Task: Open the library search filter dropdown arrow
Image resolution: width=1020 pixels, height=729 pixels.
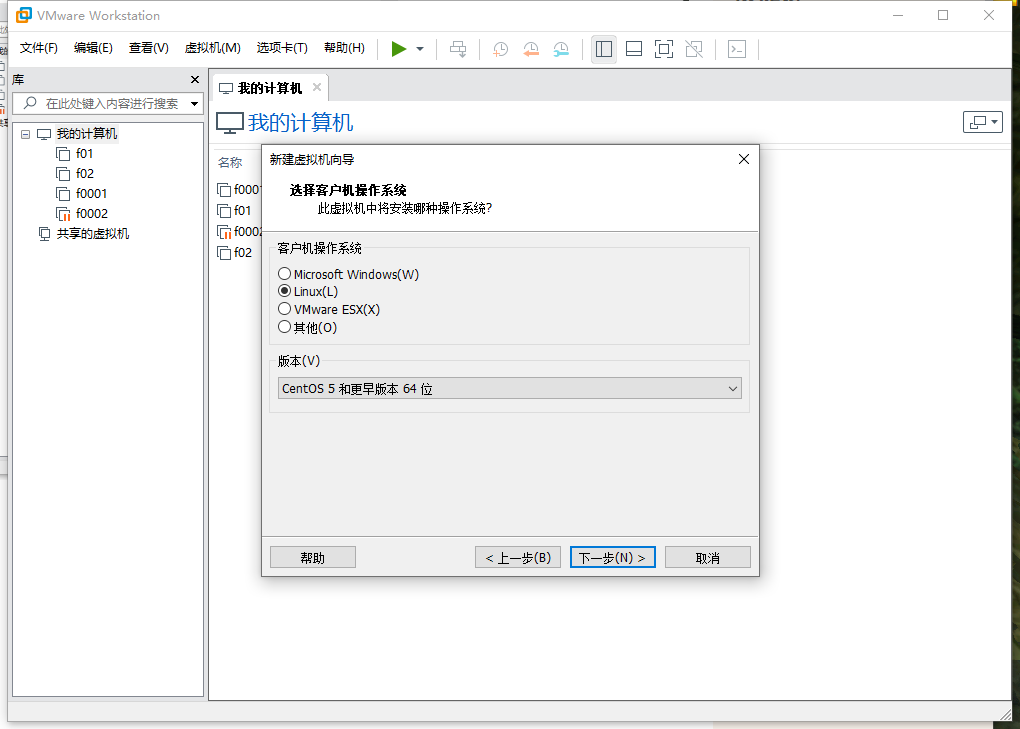Action: (x=195, y=103)
